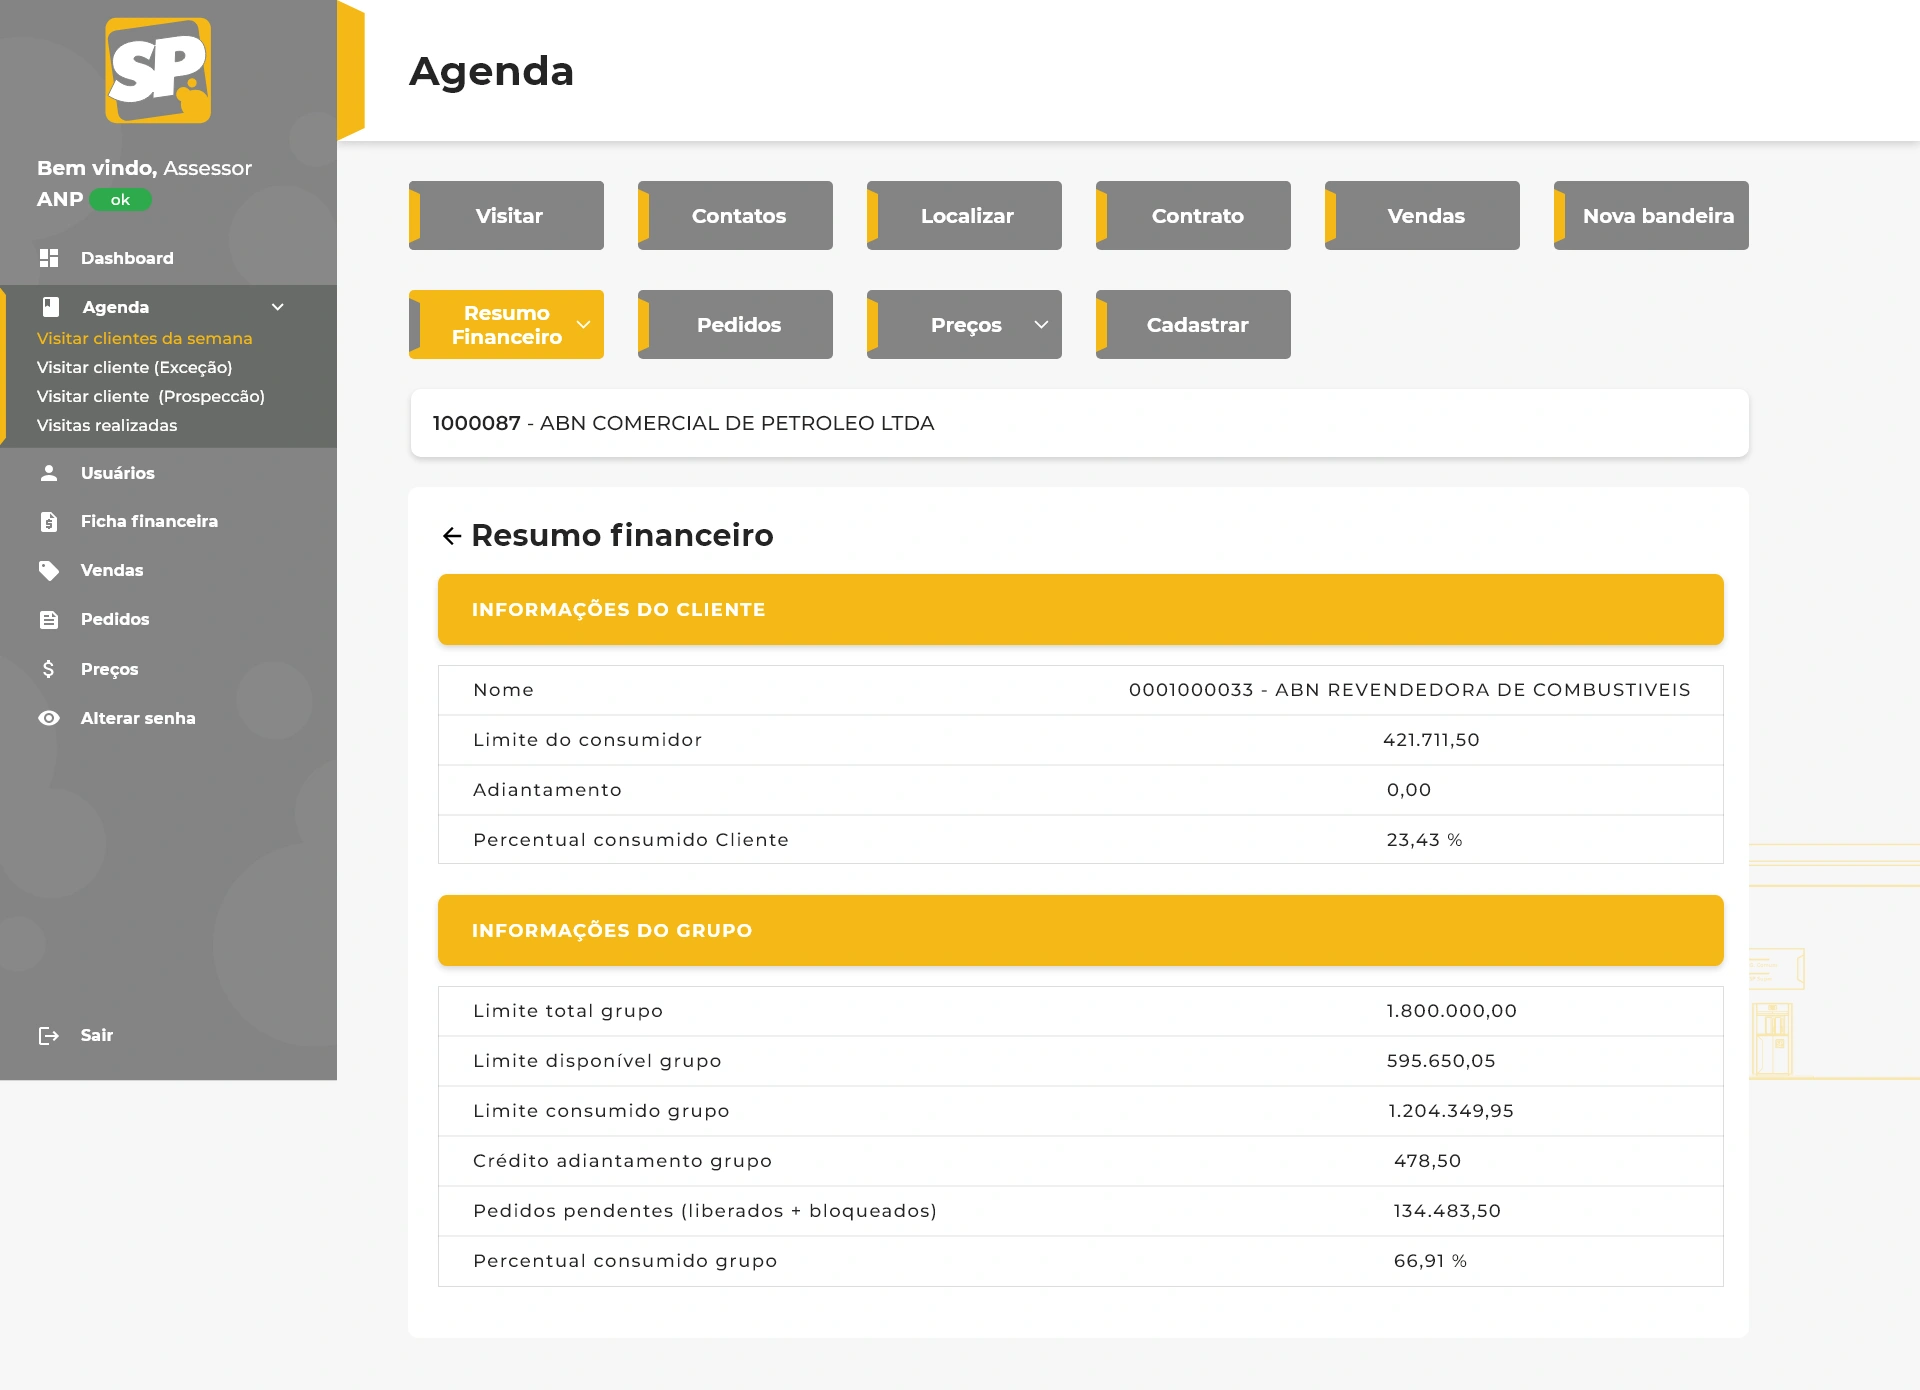Collapse the Agenda sidebar chevron

coord(278,307)
